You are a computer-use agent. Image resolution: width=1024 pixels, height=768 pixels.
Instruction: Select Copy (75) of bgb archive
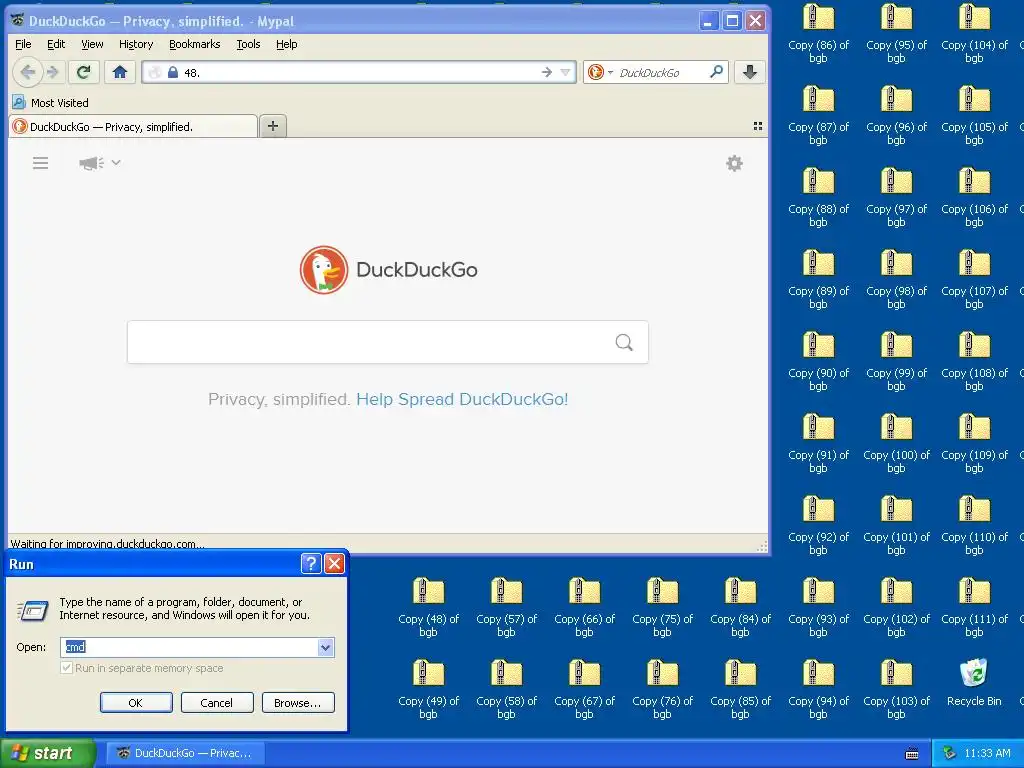662,607
